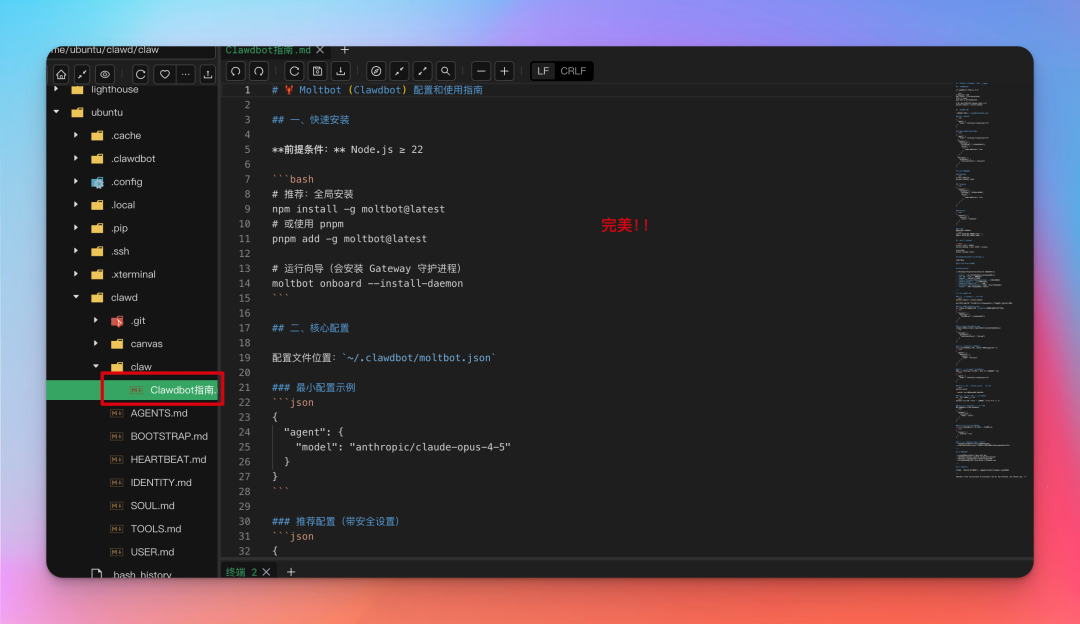Open the eye preview icon in sidebar toolbar

click(x=104, y=73)
